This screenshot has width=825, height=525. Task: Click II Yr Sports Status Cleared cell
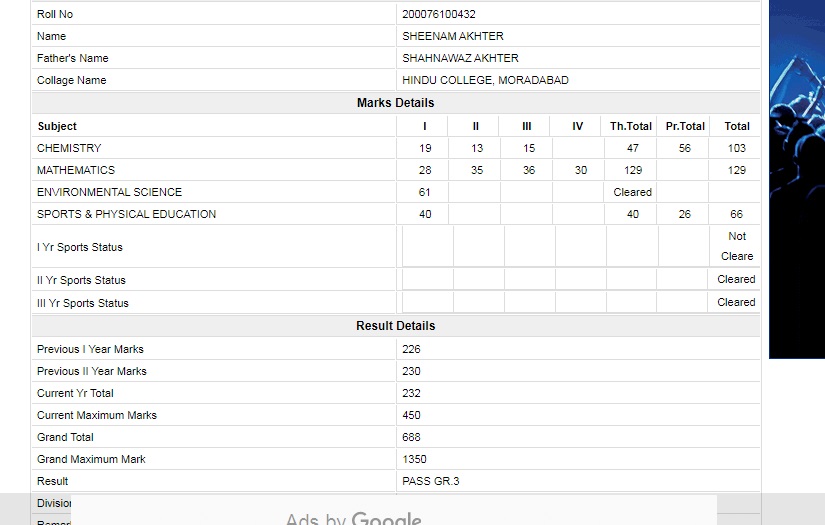tap(736, 279)
